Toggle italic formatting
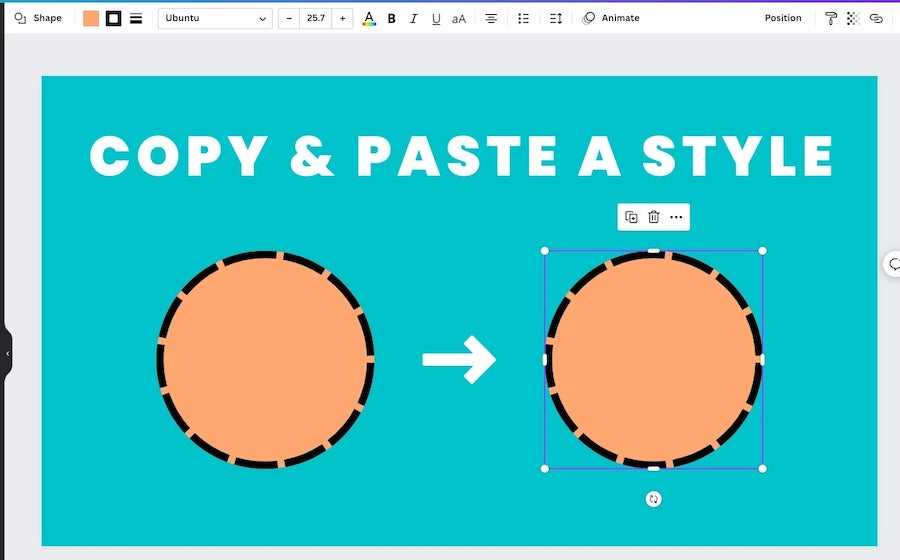Screen dimensions: 900x560 point(413,18)
